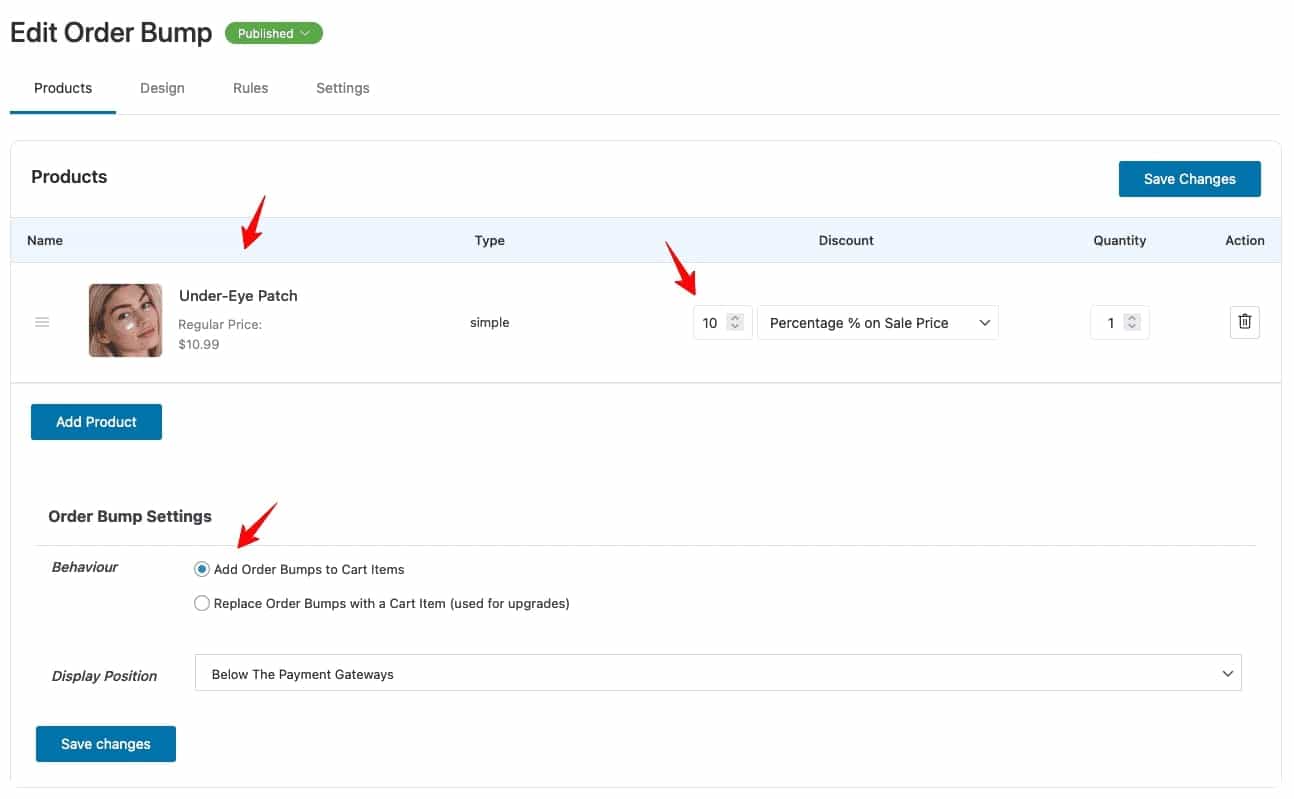Image resolution: width=1294 pixels, height=799 pixels.
Task: Switch to the Settings tab
Action: pos(342,88)
